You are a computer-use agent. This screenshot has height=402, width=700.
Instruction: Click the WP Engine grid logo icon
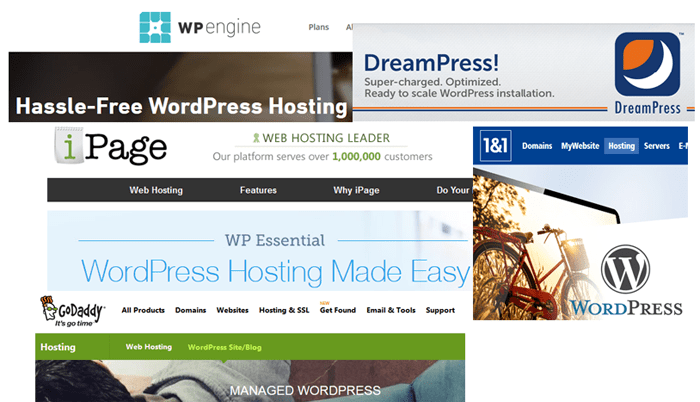pyautogui.click(x=155, y=27)
